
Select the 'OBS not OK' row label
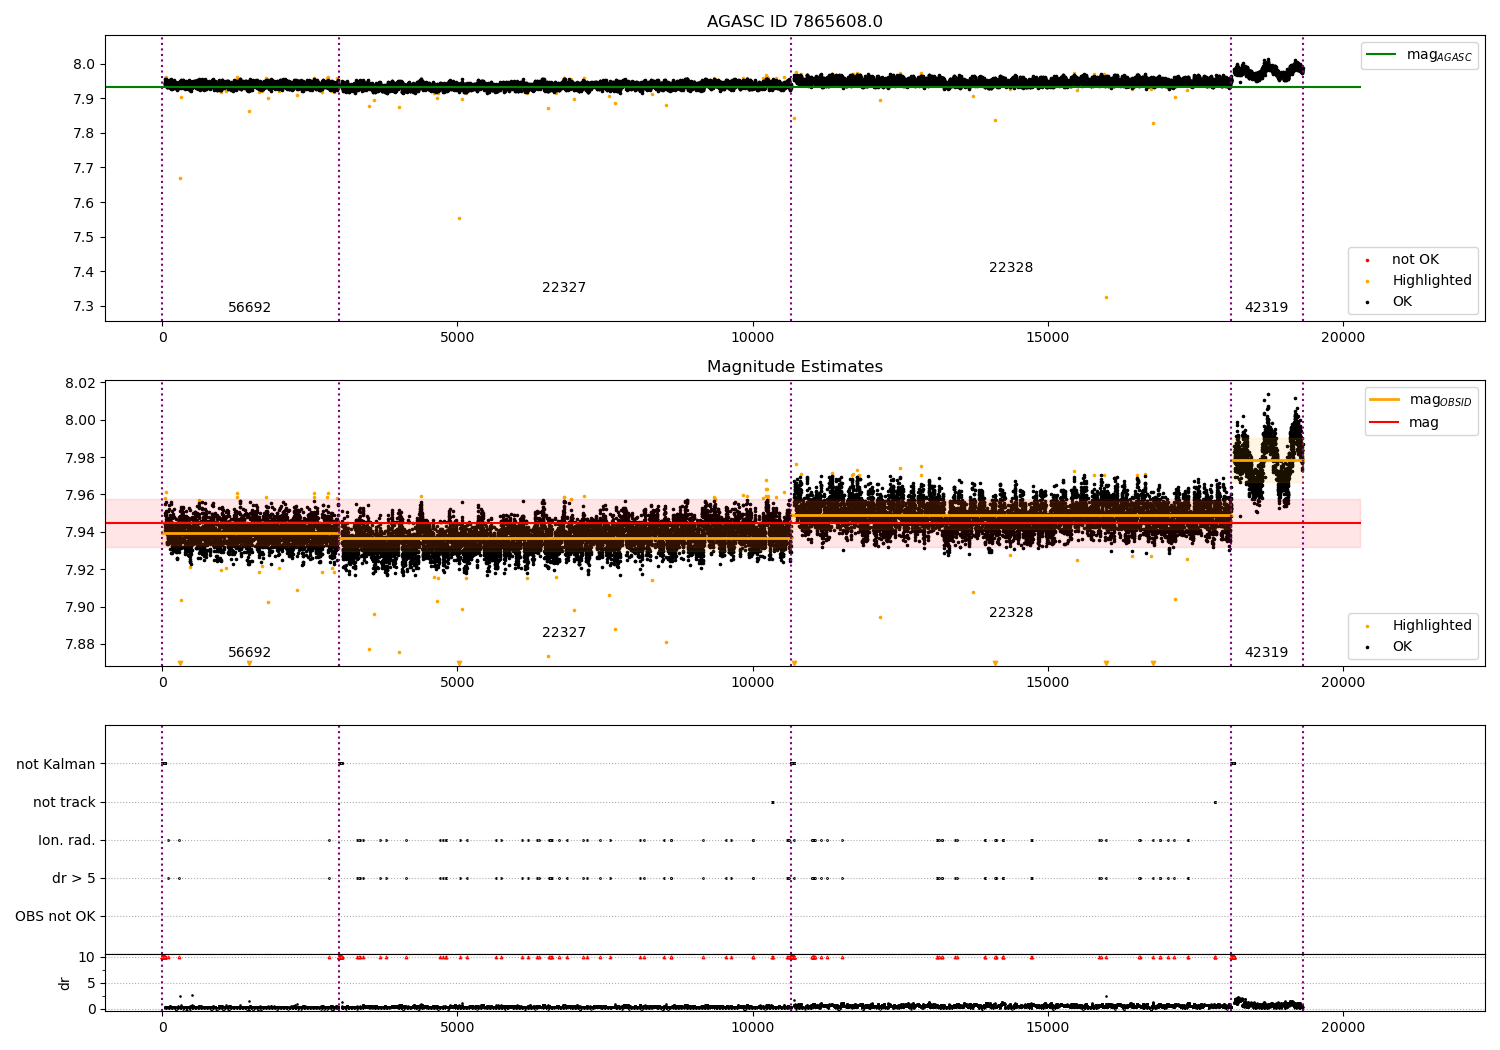click(55, 916)
